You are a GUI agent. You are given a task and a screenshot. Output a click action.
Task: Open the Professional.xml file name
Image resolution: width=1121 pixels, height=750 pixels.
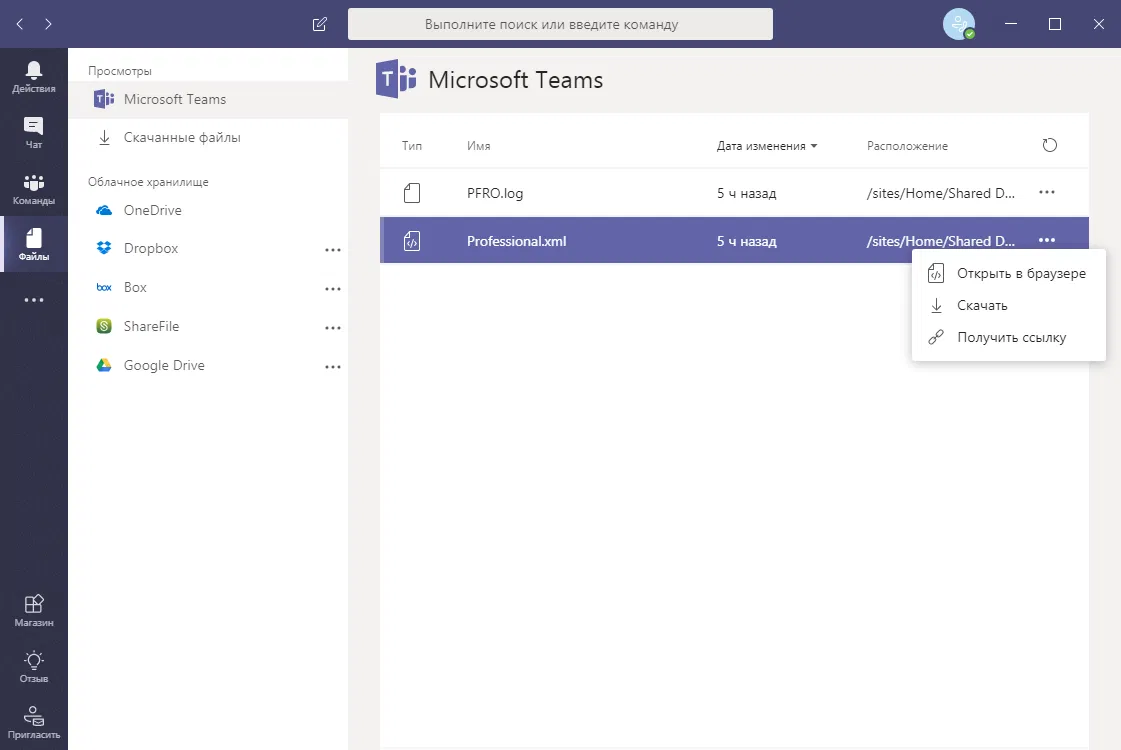point(516,241)
